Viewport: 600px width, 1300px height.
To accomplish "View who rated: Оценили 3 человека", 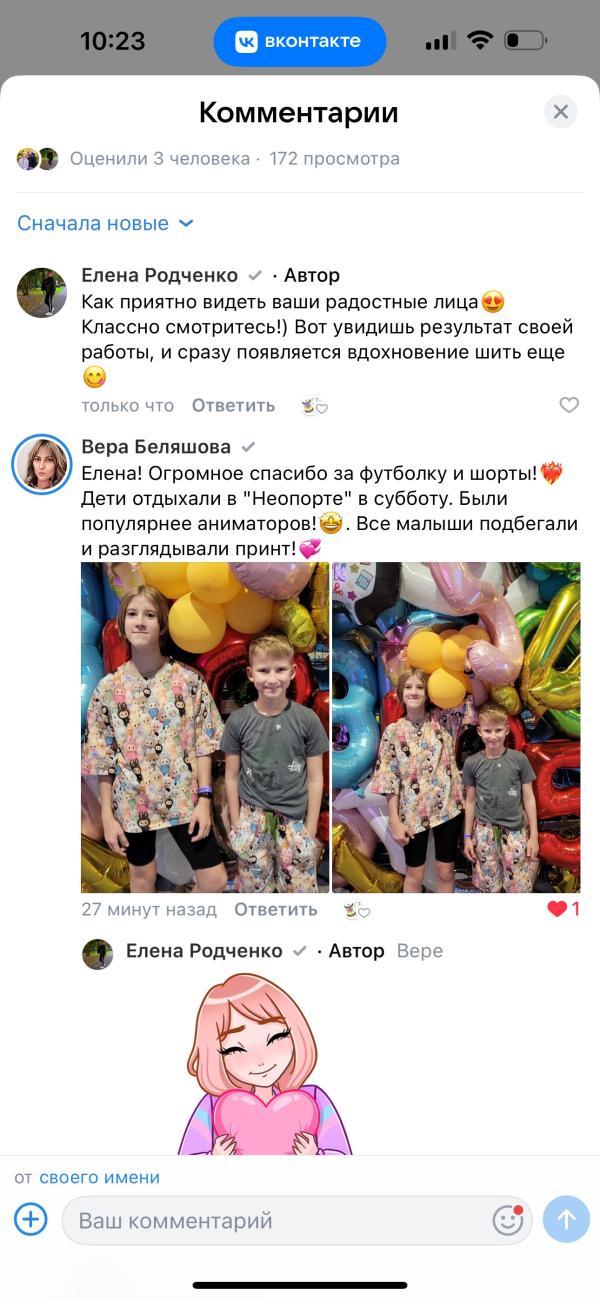I will point(160,158).
